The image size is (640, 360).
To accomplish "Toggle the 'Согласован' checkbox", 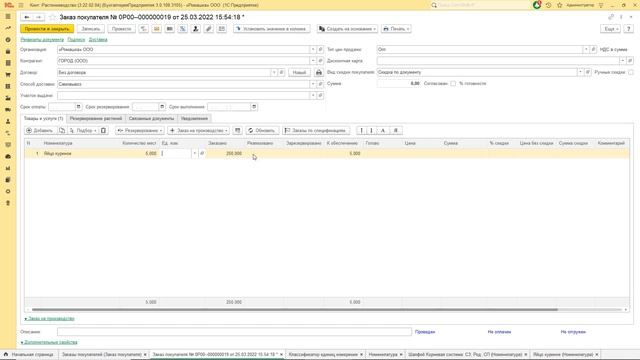I will 453,84.
